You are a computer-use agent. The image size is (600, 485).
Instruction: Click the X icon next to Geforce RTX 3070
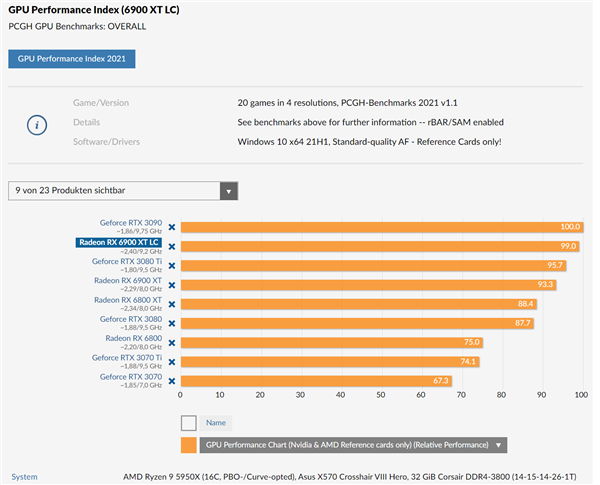pos(172,380)
